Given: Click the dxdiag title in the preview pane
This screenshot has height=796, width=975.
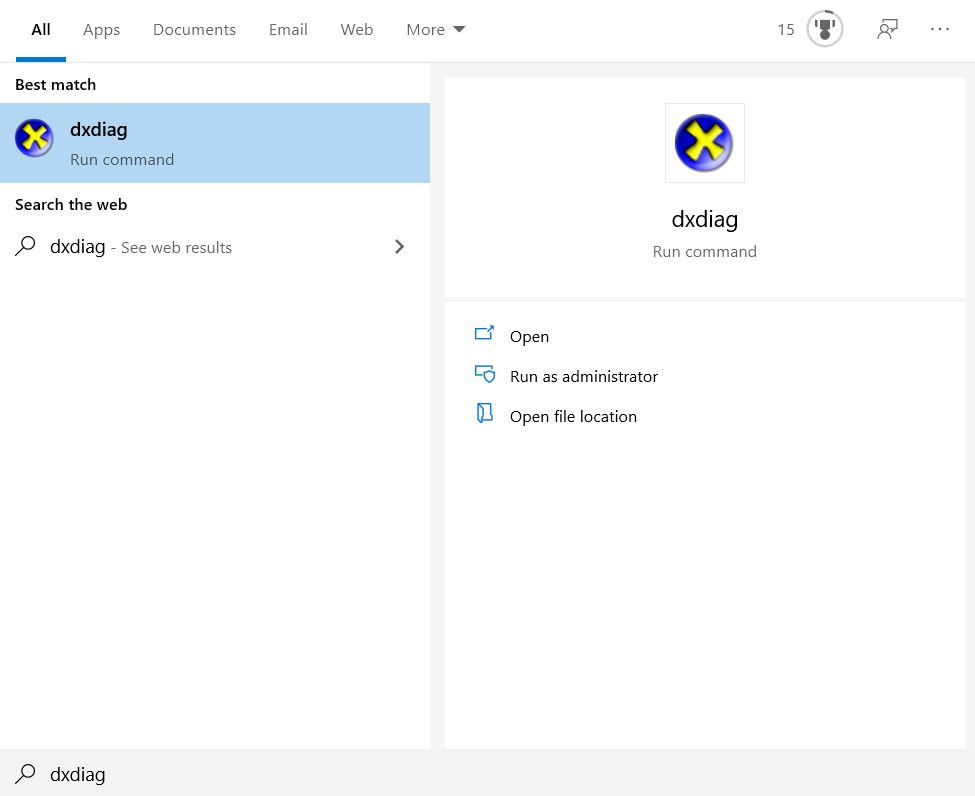Looking at the screenshot, I should [x=705, y=220].
